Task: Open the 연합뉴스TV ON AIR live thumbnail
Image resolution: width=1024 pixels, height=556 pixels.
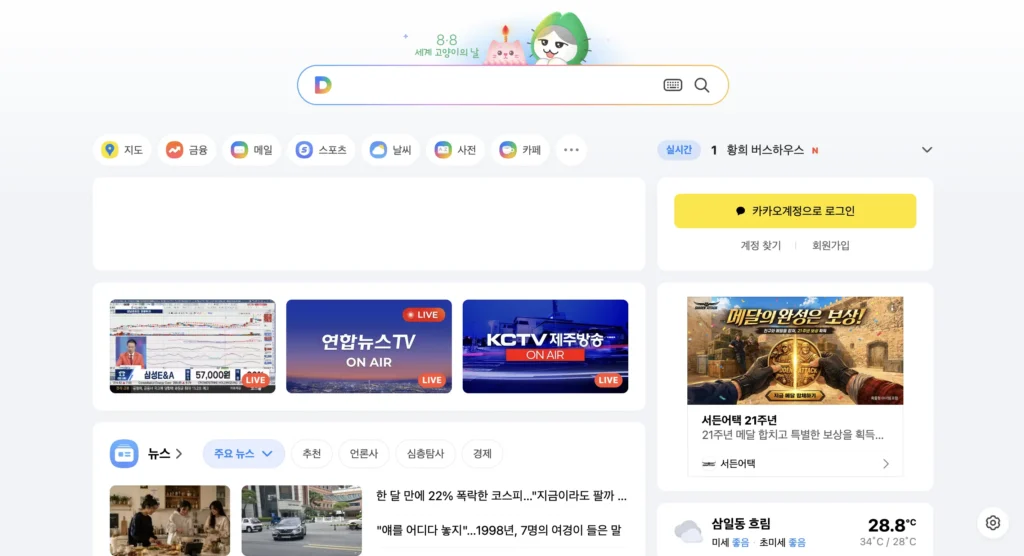Action: coord(369,346)
